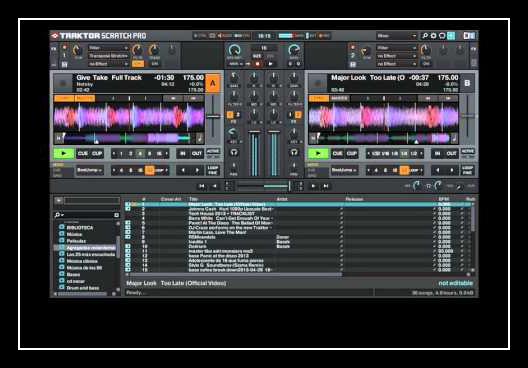Click the headphone cue icon for channel A
Image resolution: width=528 pixels, height=368 pixels.
(x=234, y=152)
